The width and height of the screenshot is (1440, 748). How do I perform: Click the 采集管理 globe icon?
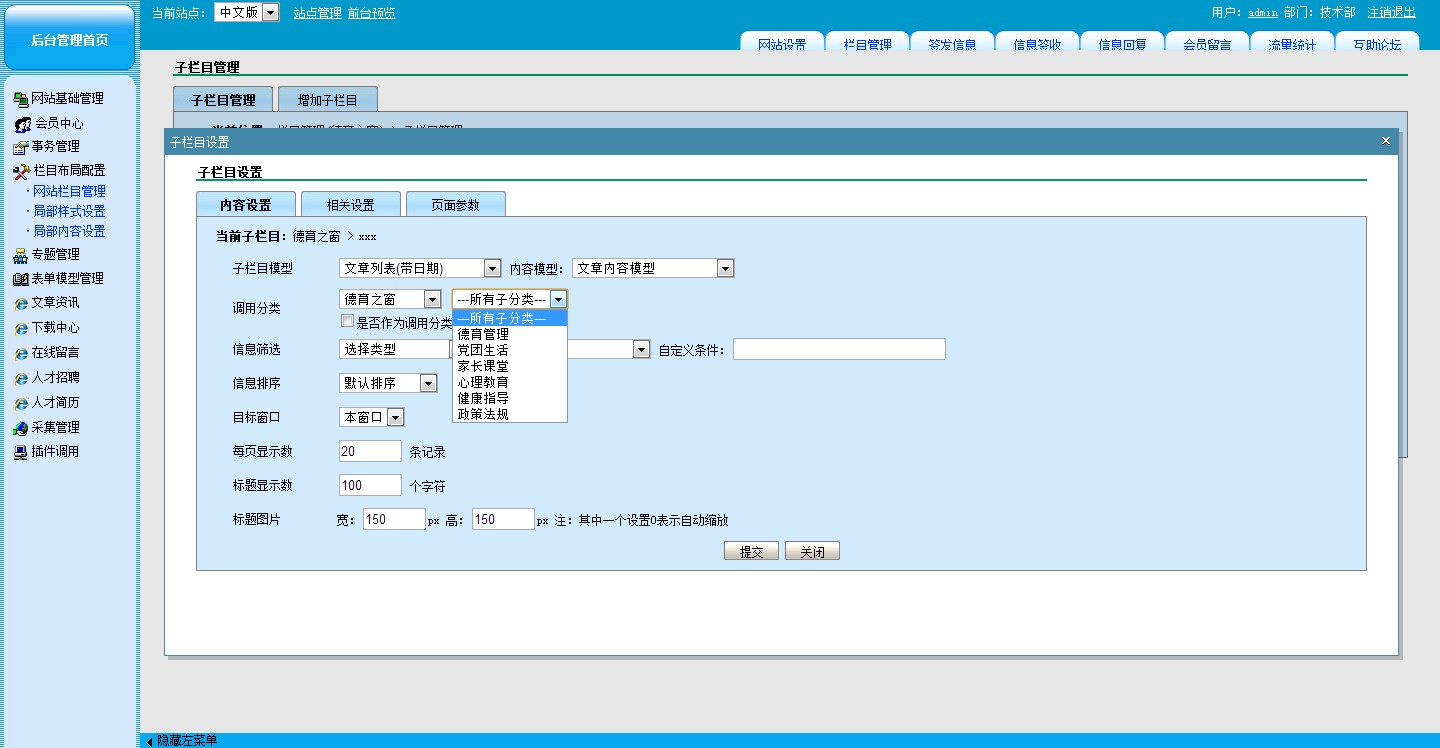click(20, 428)
